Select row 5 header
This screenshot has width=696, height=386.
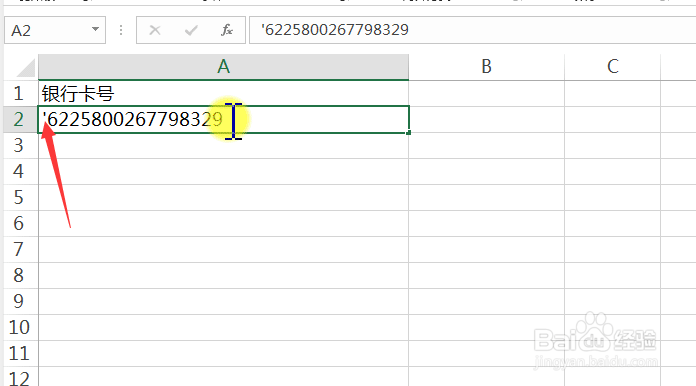[20, 197]
